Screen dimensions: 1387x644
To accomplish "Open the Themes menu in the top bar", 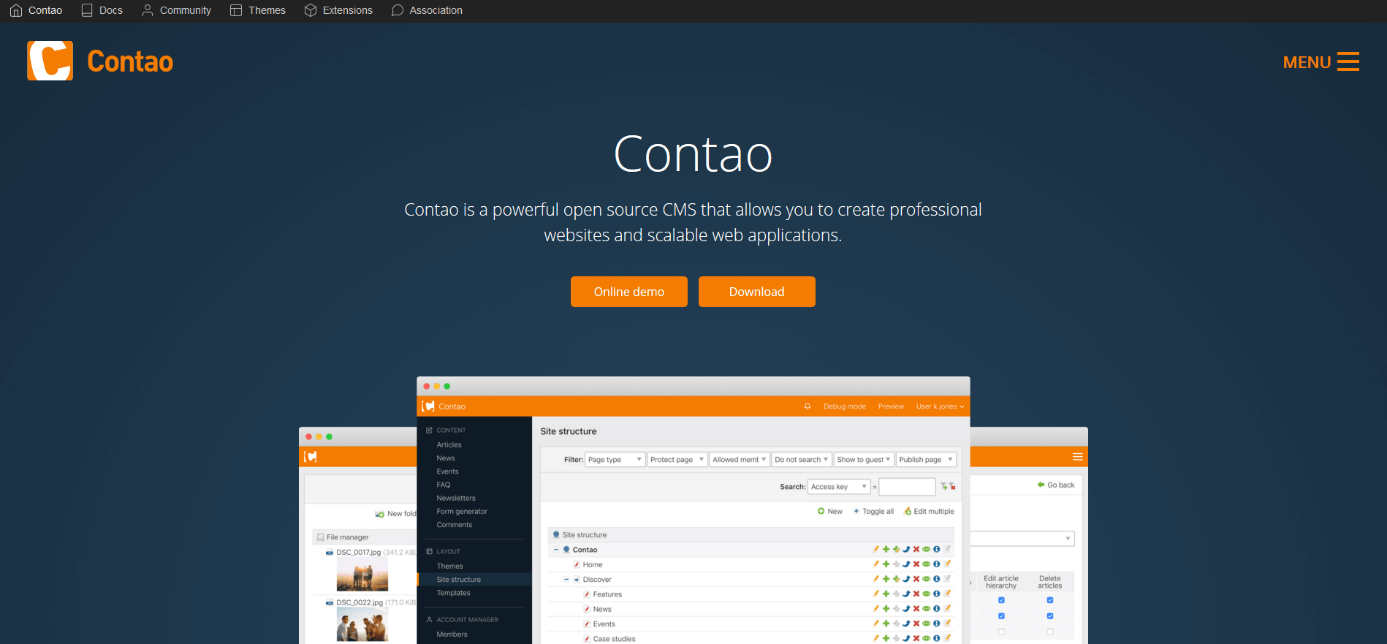I will click(x=258, y=10).
